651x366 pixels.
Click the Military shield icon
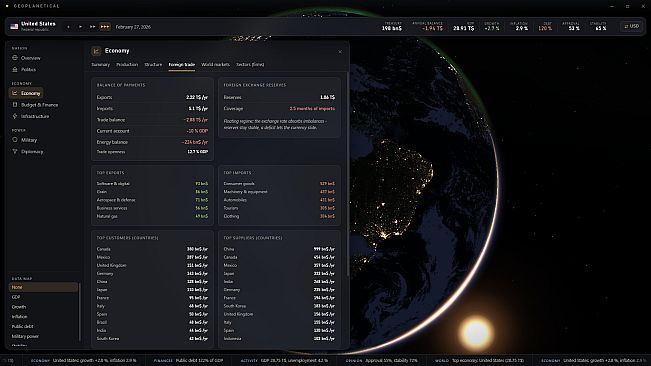click(x=15, y=140)
